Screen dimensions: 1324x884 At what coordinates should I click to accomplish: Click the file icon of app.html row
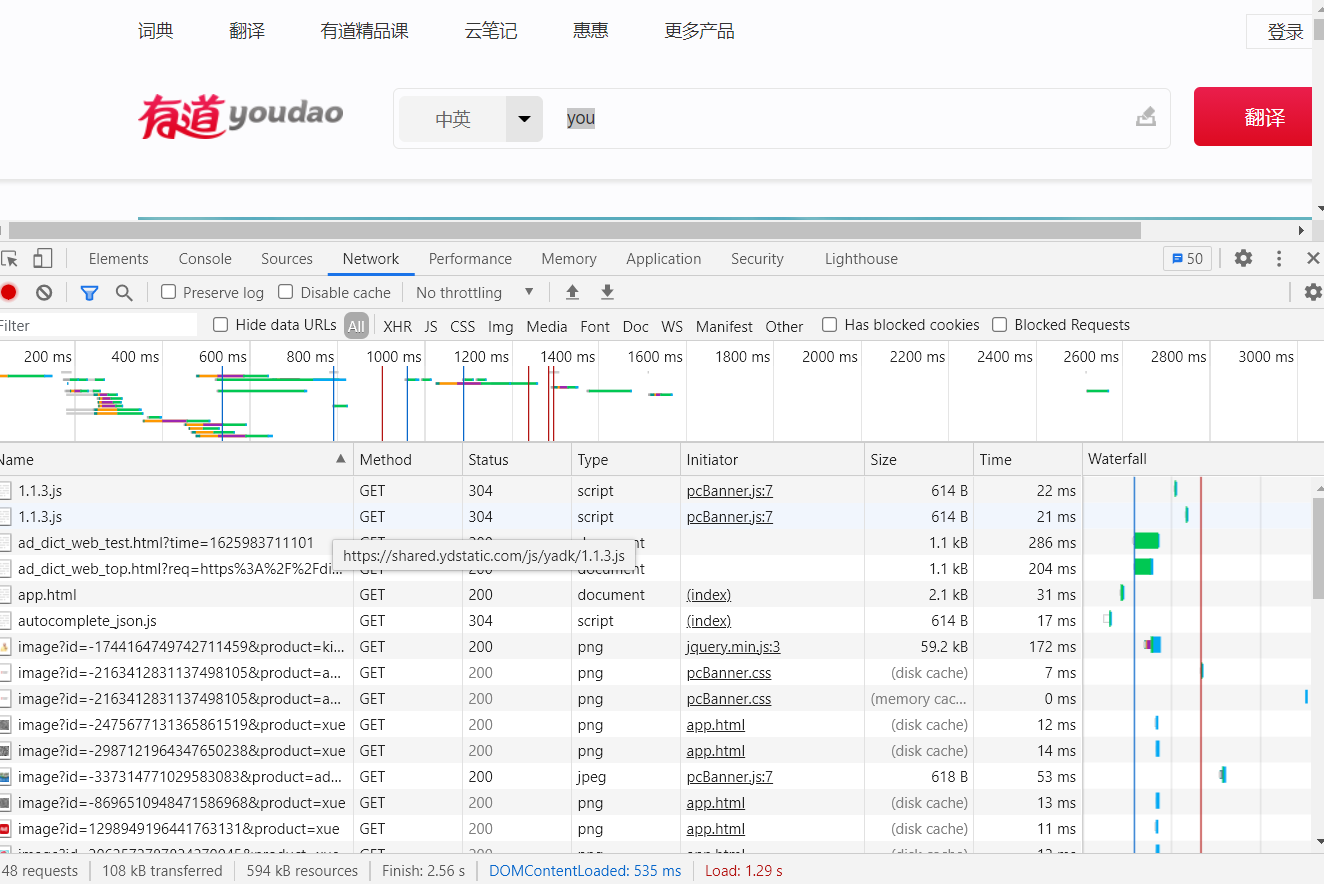pyautogui.click(x=5, y=594)
